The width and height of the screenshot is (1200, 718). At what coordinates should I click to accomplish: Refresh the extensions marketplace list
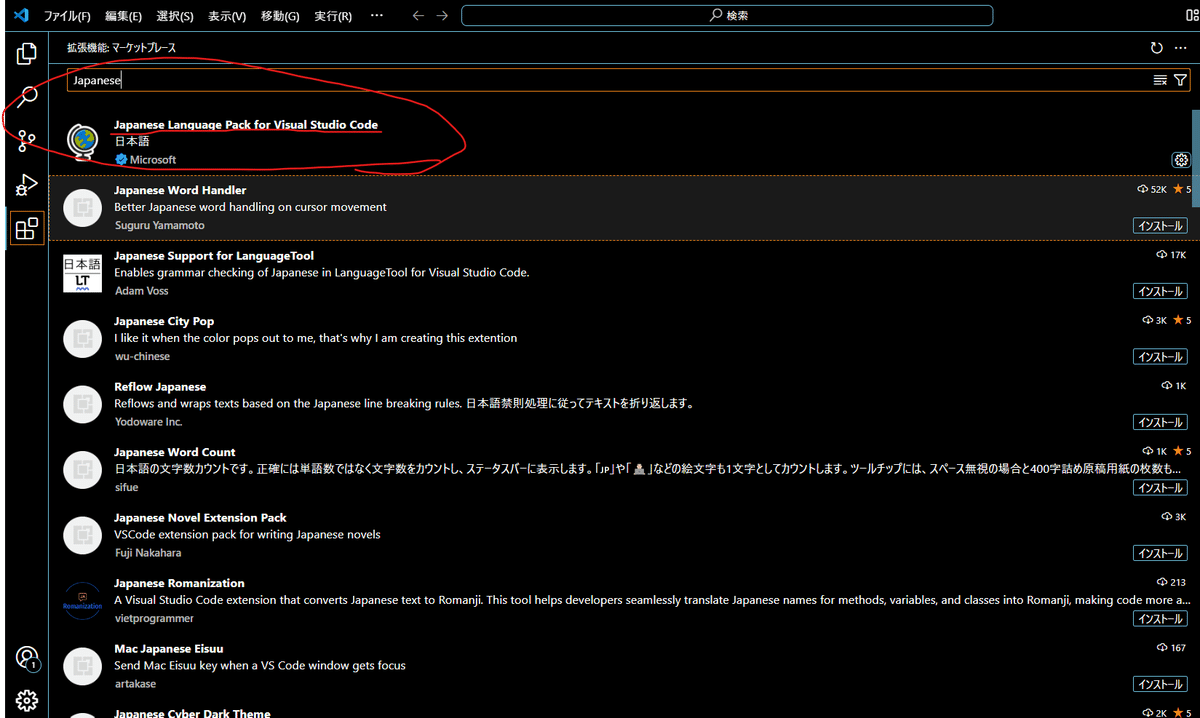[1157, 47]
